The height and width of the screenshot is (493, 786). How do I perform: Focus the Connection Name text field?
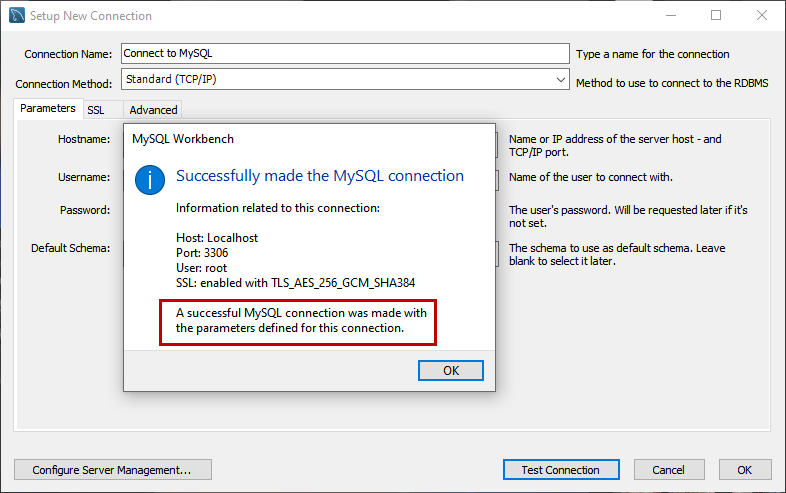[344, 53]
